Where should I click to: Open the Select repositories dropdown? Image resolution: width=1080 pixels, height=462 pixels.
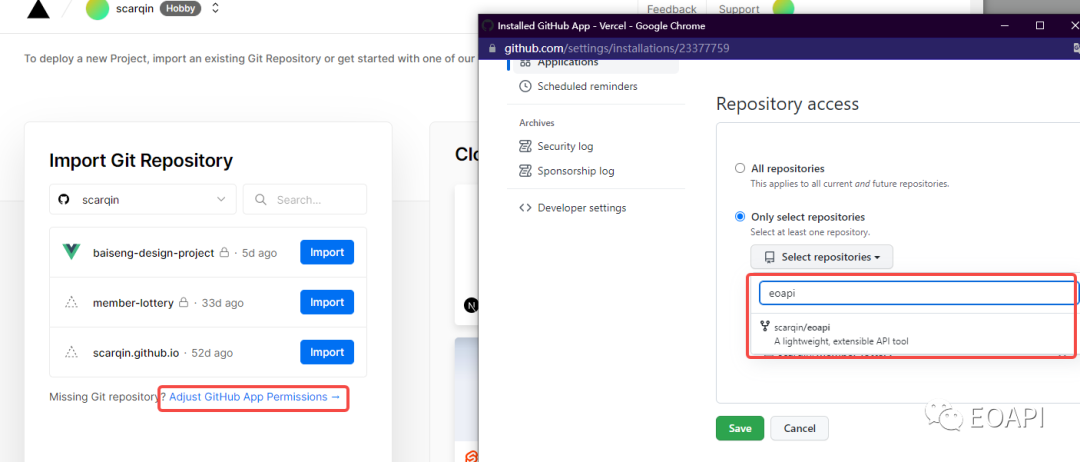[822, 257]
